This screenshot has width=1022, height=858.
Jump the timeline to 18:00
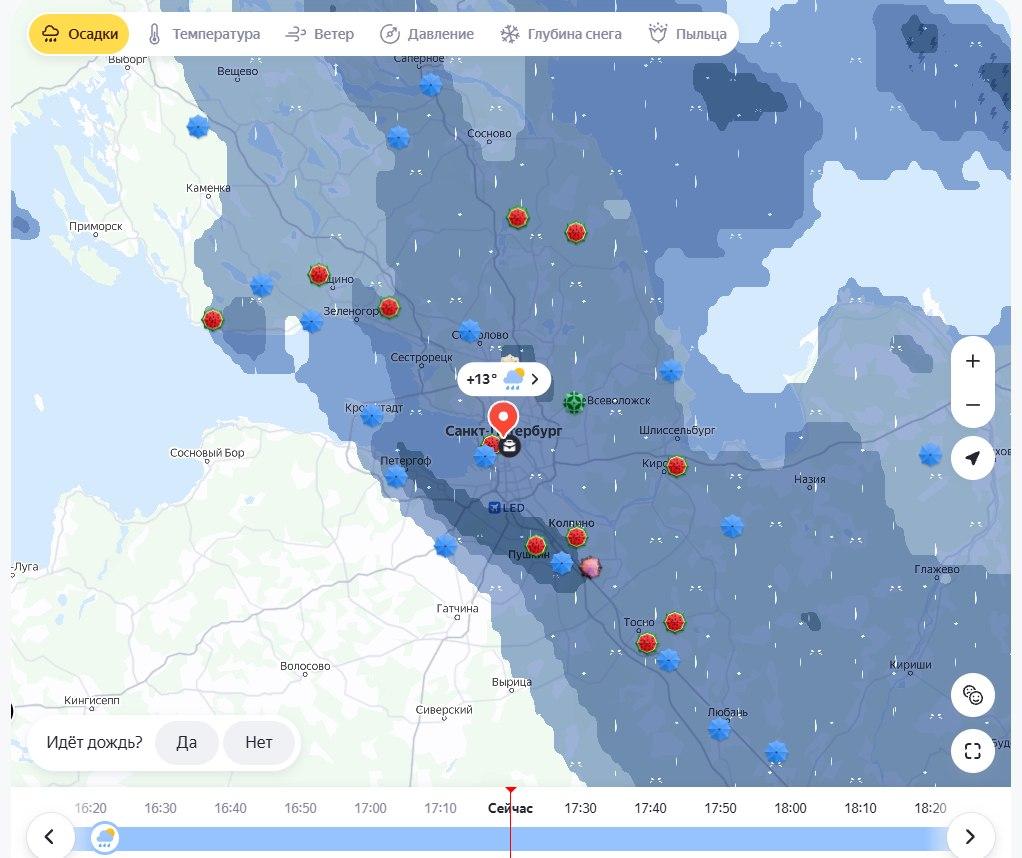click(x=790, y=808)
